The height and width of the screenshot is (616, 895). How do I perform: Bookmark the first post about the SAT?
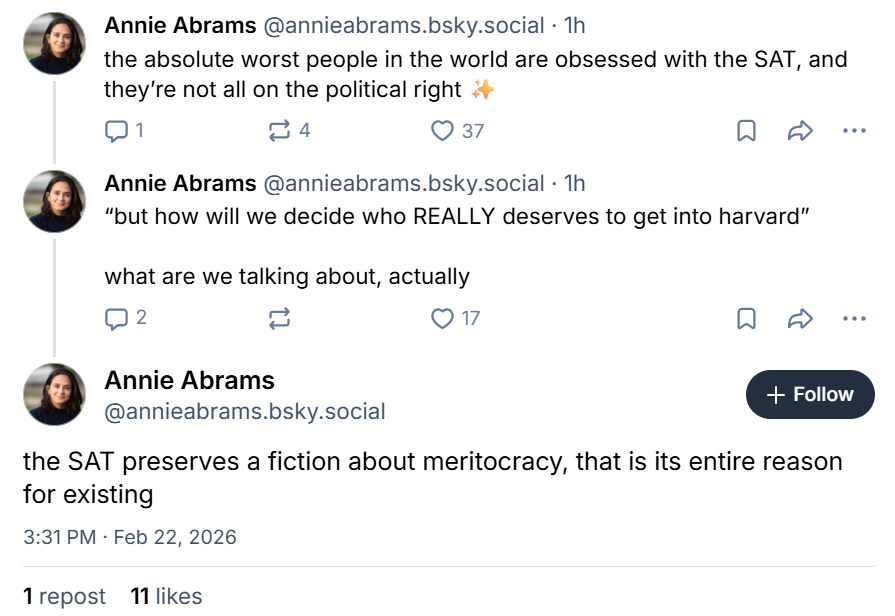[x=746, y=131]
